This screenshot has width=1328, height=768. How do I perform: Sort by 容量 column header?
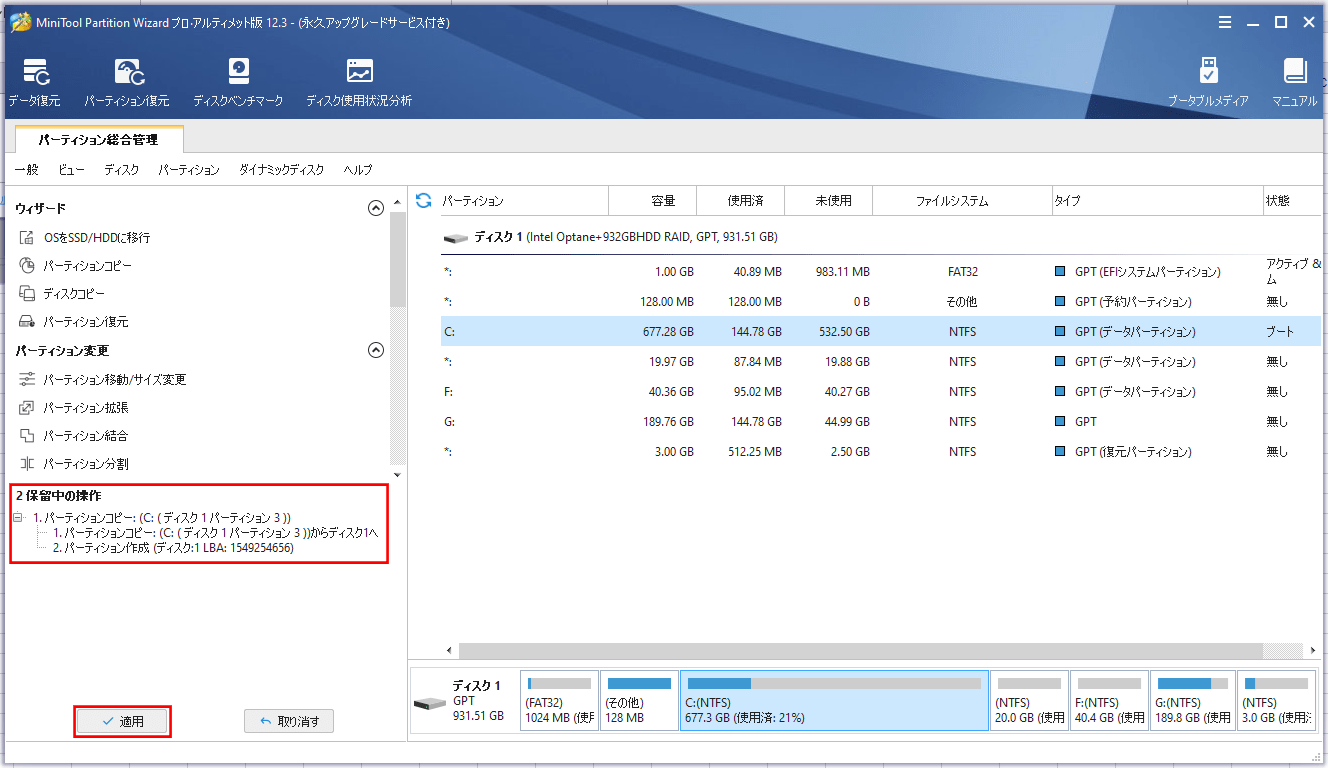(x=653, y=201)
